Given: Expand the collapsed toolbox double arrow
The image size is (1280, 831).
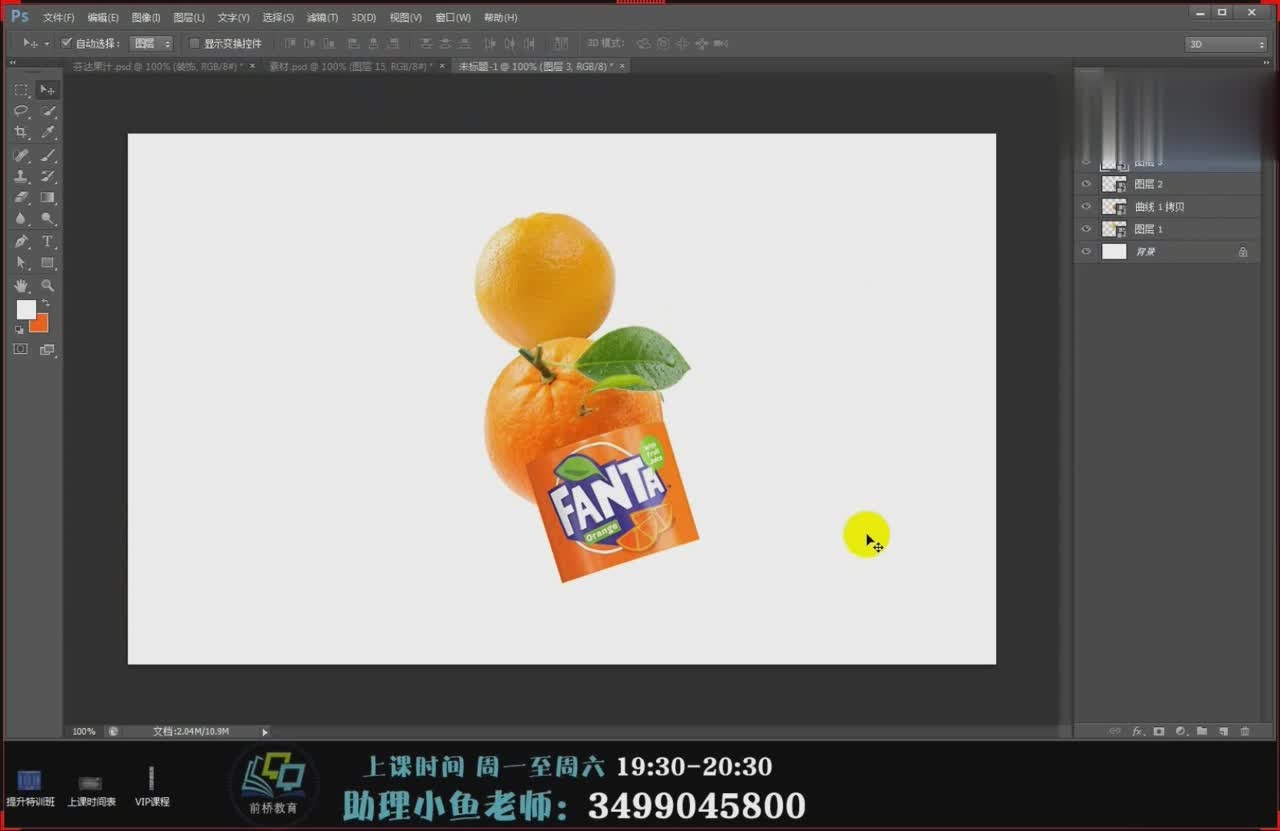Looking at the screenshot, I should (13, 64).
